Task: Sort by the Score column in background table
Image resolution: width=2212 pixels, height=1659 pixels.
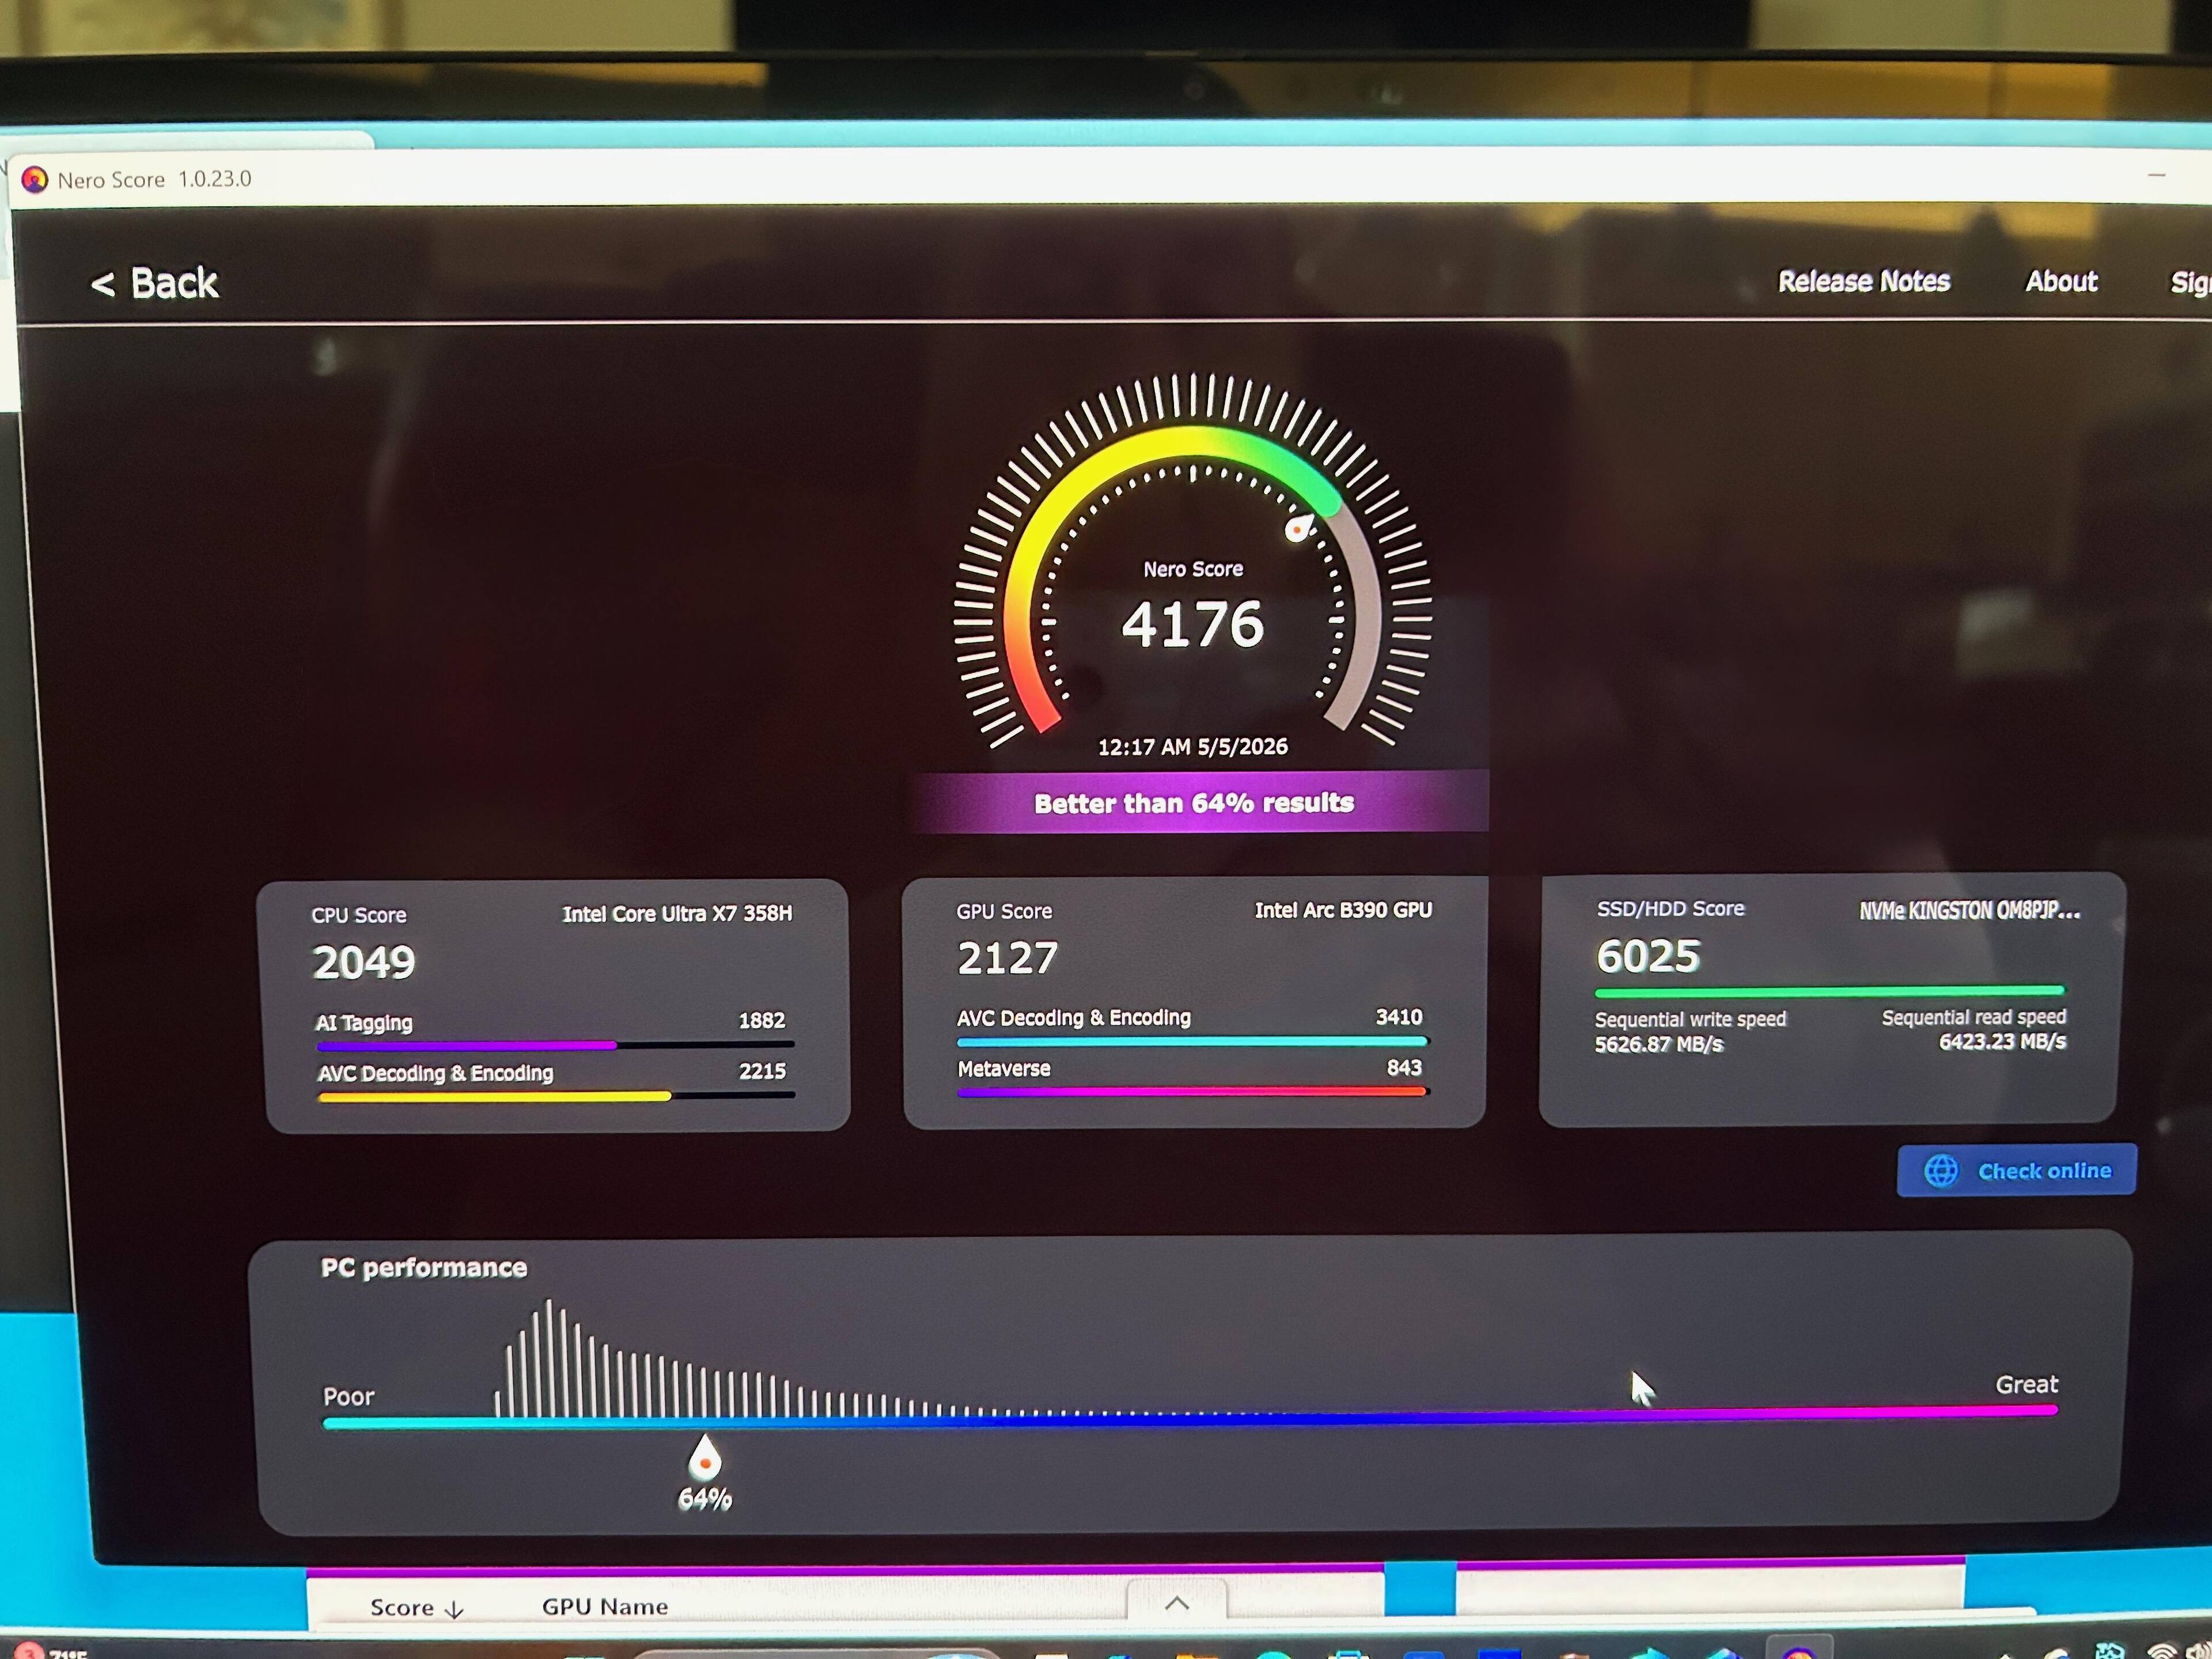Action: click(x=416, y=1607)
